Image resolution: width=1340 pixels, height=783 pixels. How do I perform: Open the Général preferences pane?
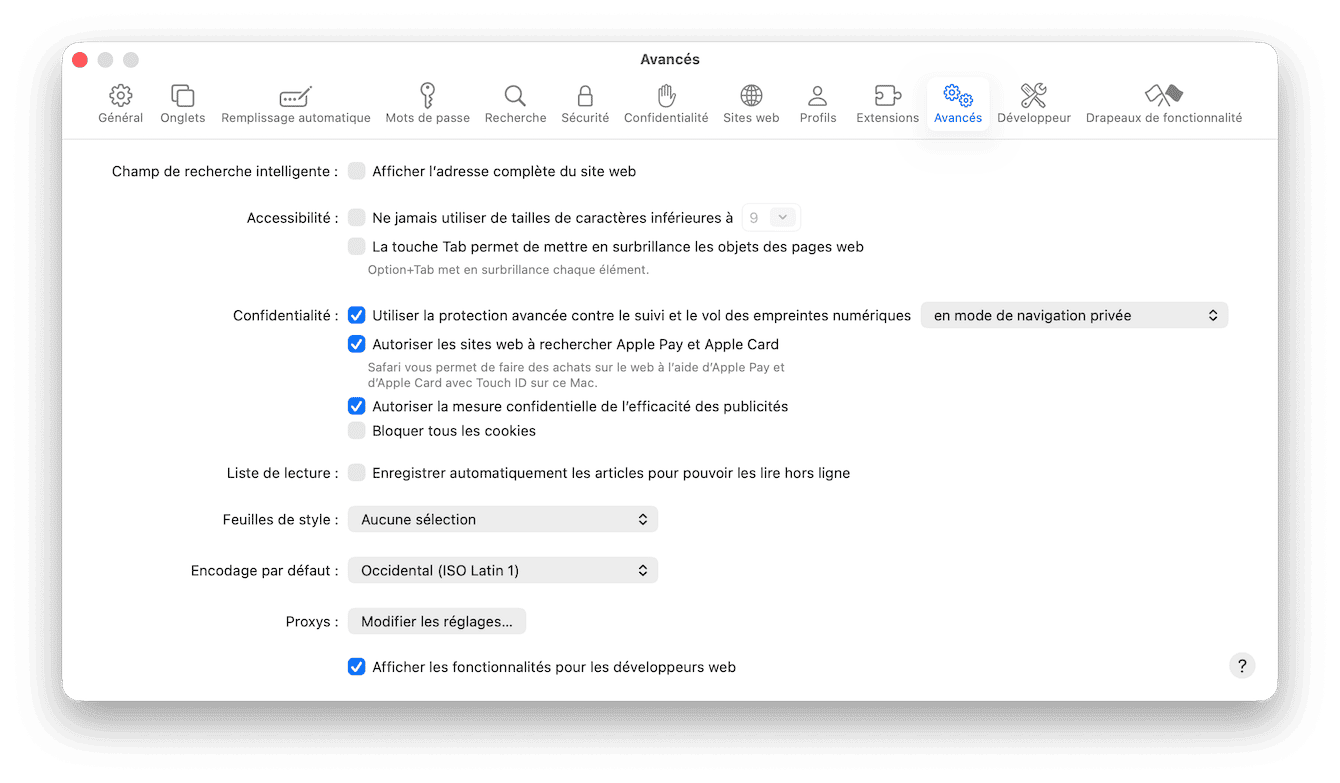(120, 103)
